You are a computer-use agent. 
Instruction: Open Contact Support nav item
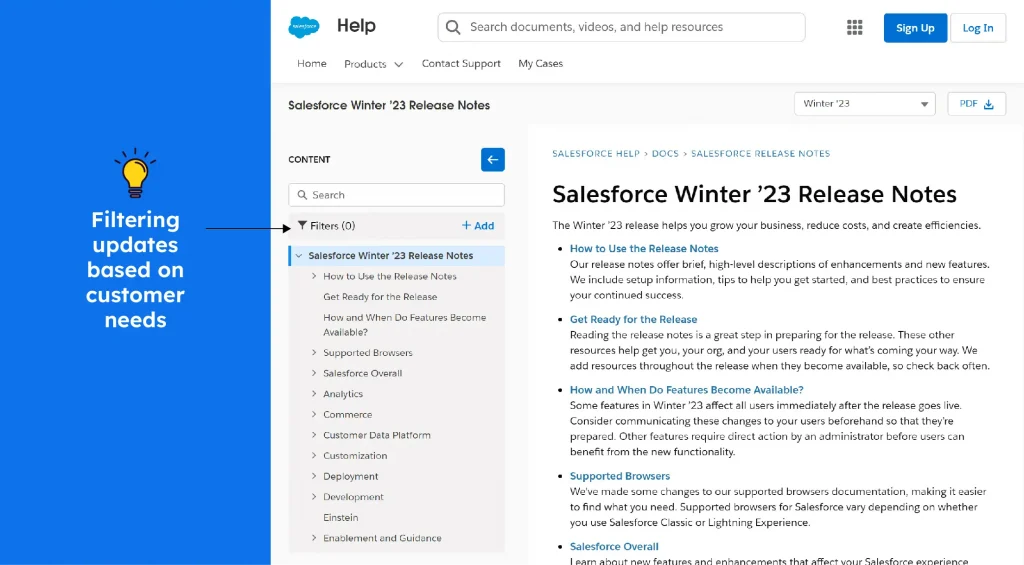coord(461,63)
